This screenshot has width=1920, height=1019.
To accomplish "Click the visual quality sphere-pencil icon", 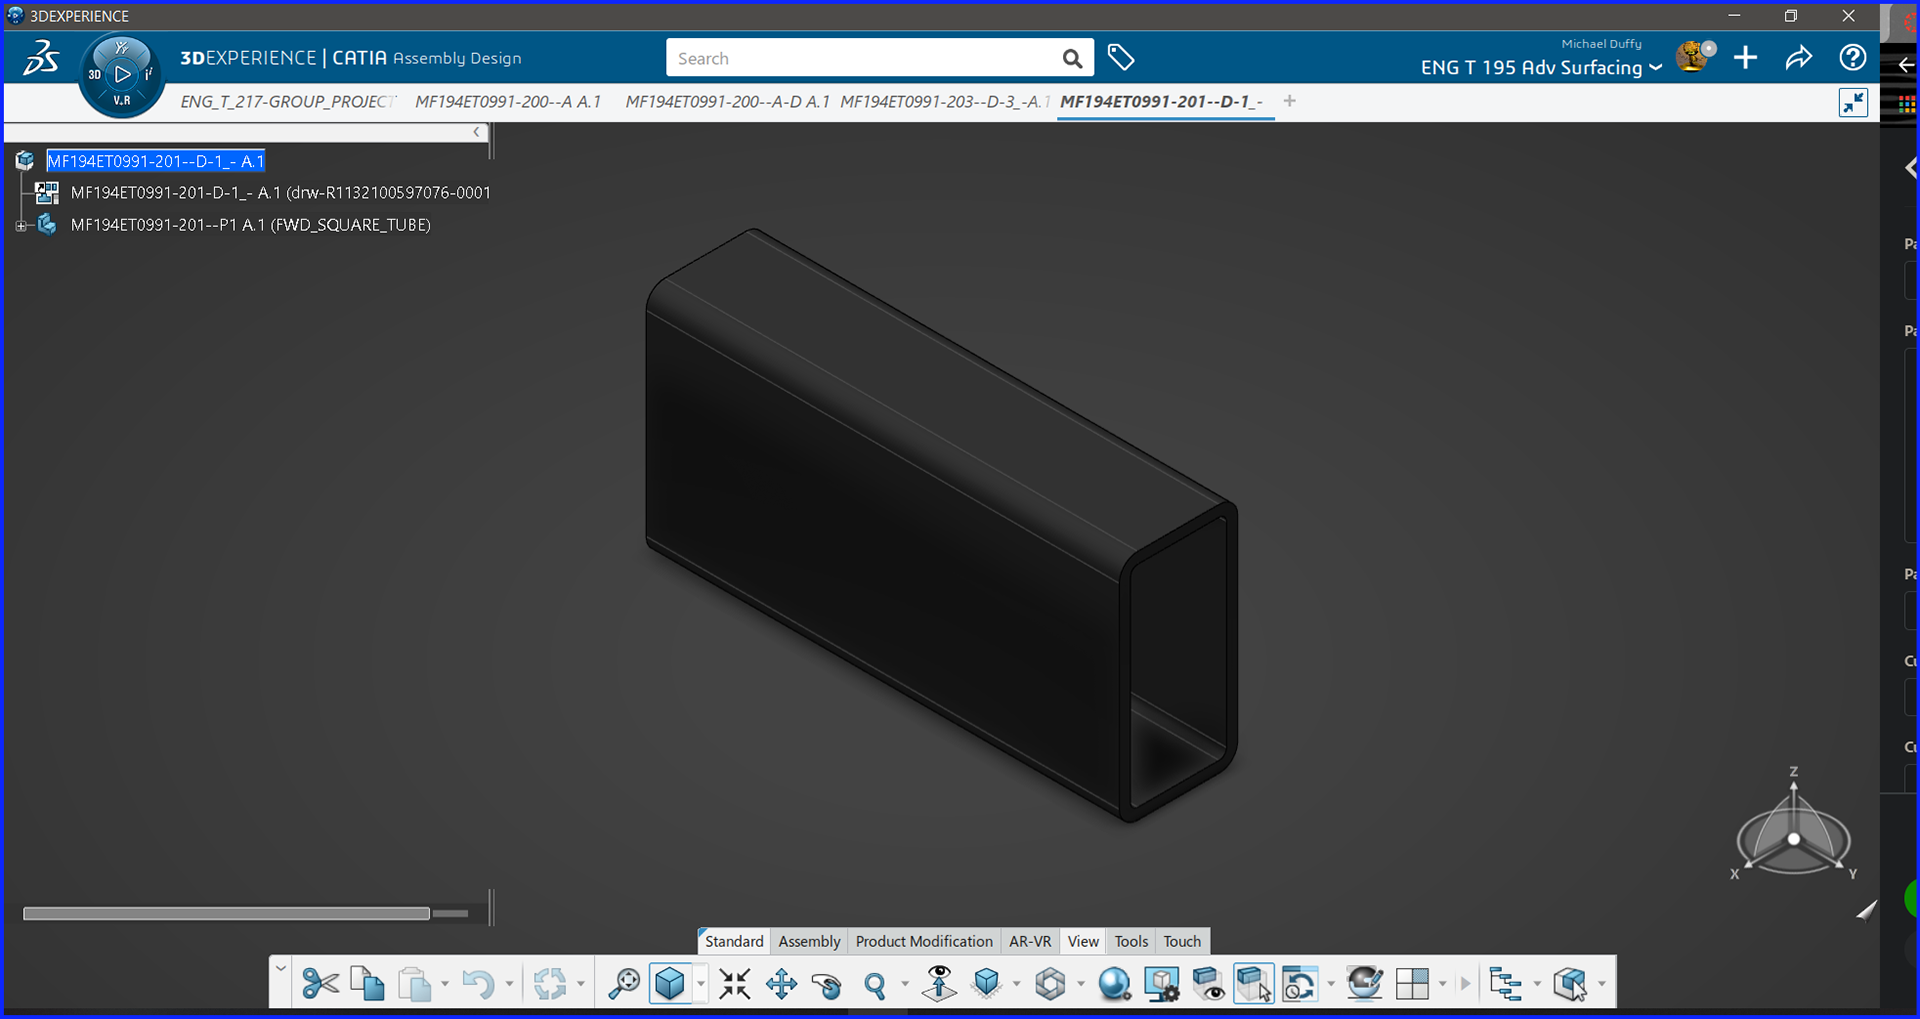I will point(1364,983).
